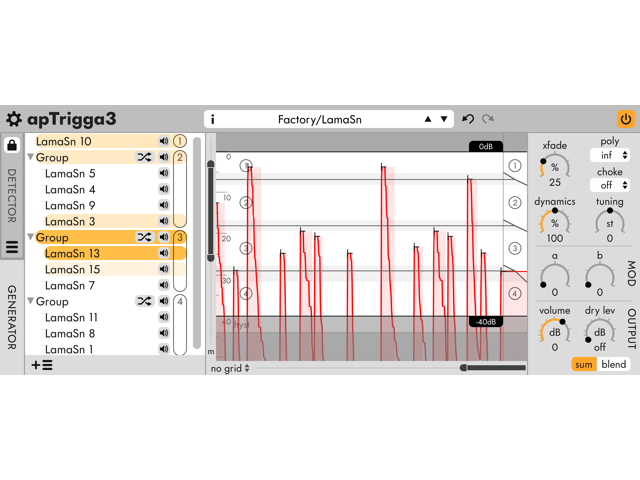The width and height of the screenshot is (640, 480).
Task: Load the previous preset with the up arrow
Action: pyautogui.click(x=428, y=119)
